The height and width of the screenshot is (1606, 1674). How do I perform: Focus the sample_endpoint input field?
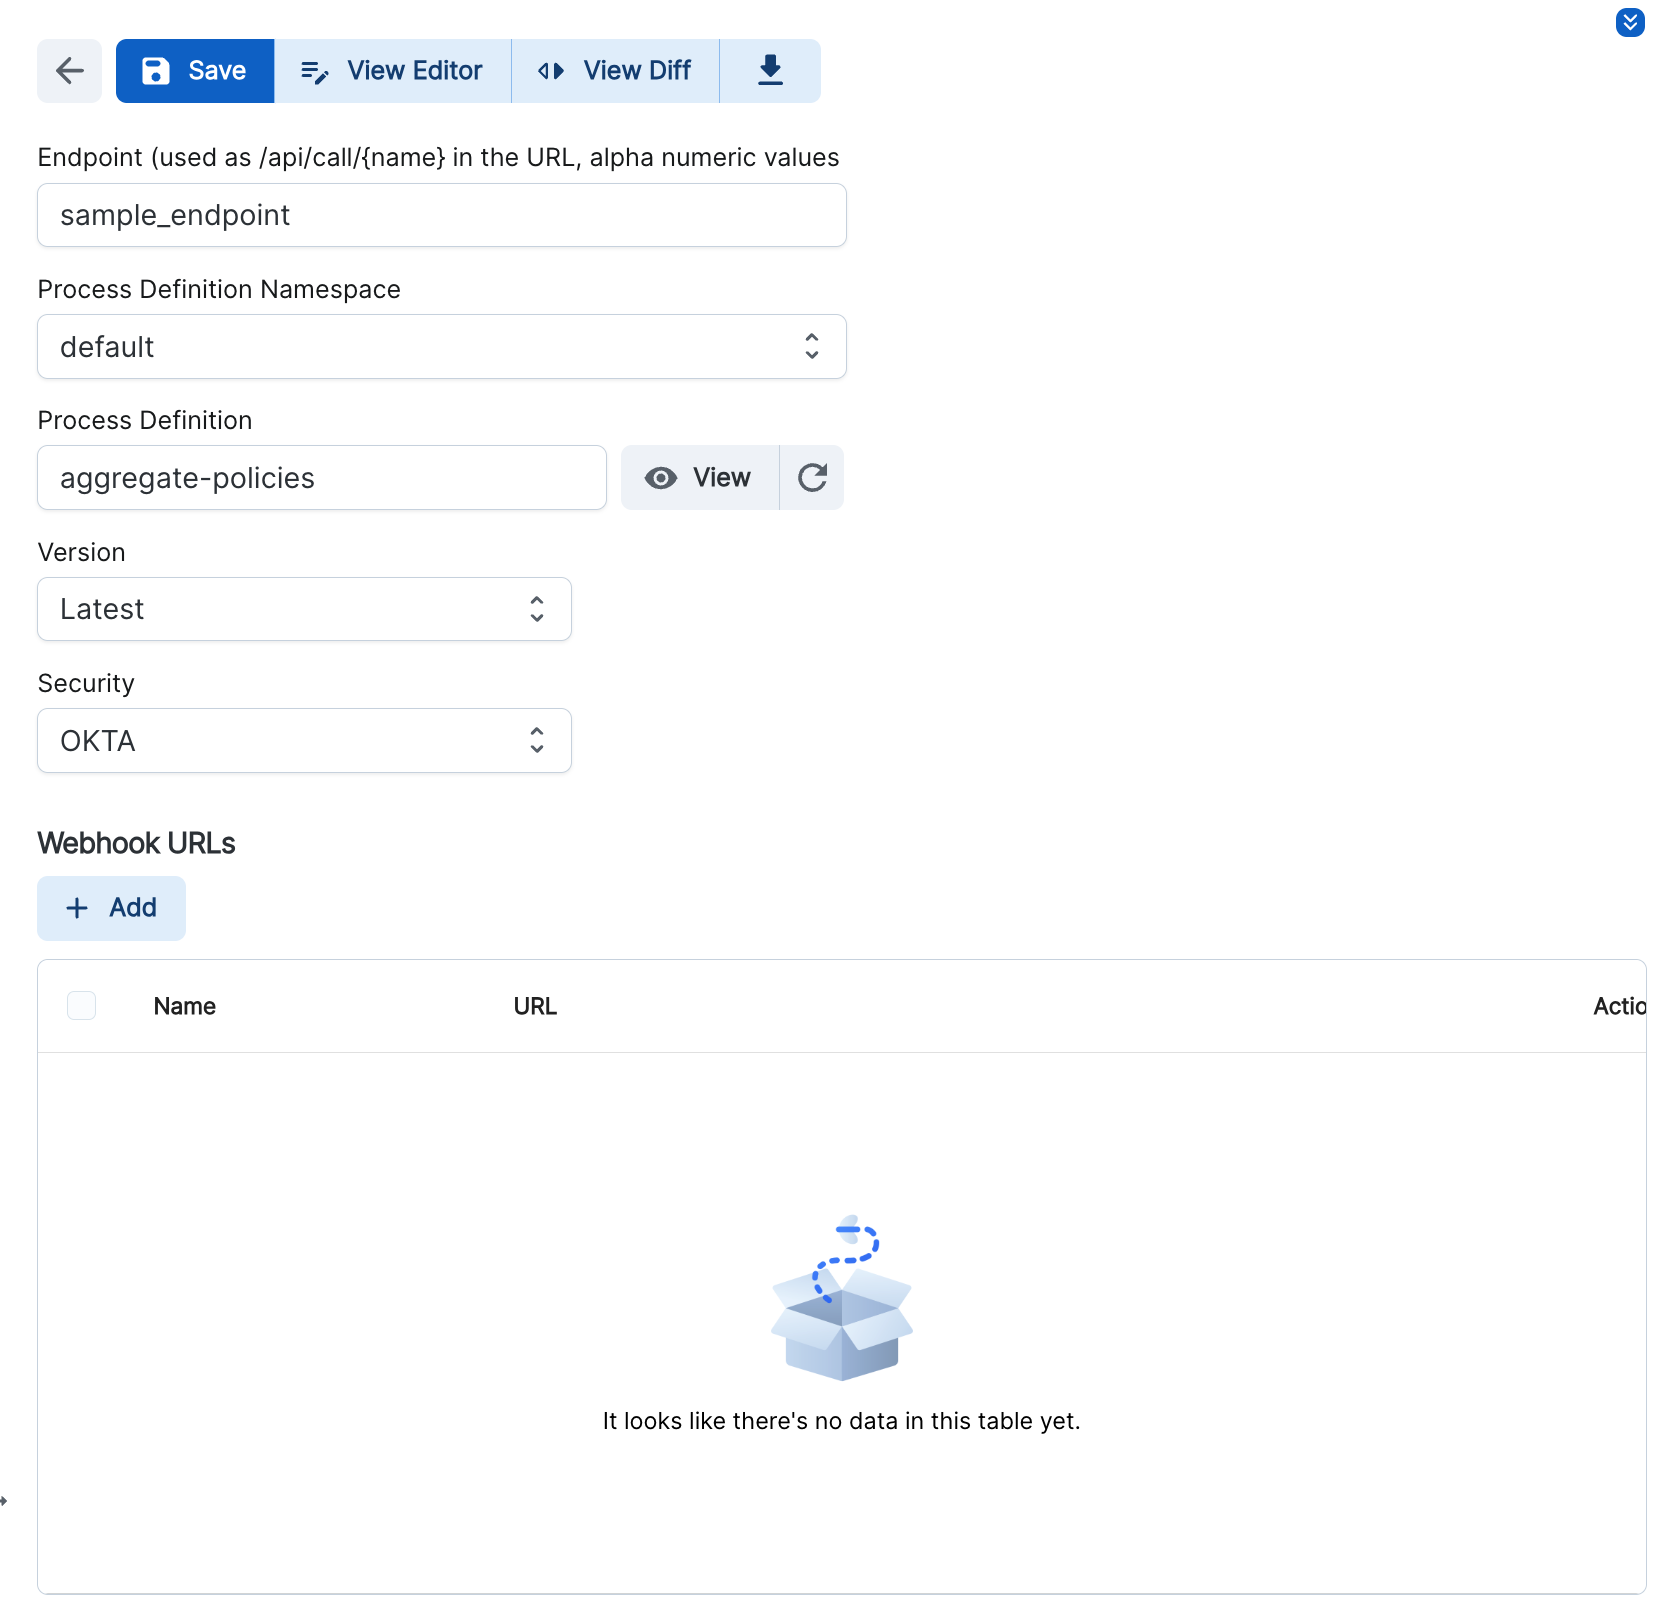click(x=441, y=215)
